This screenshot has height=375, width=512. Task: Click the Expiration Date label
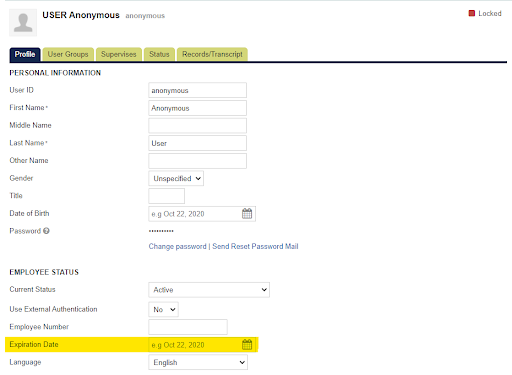34,344
